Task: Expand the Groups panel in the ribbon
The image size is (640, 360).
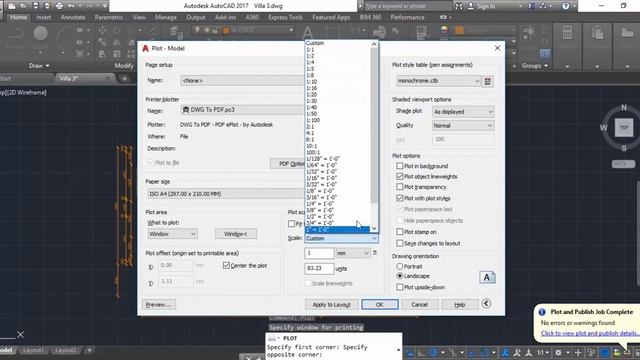Action: pos(535,66)
